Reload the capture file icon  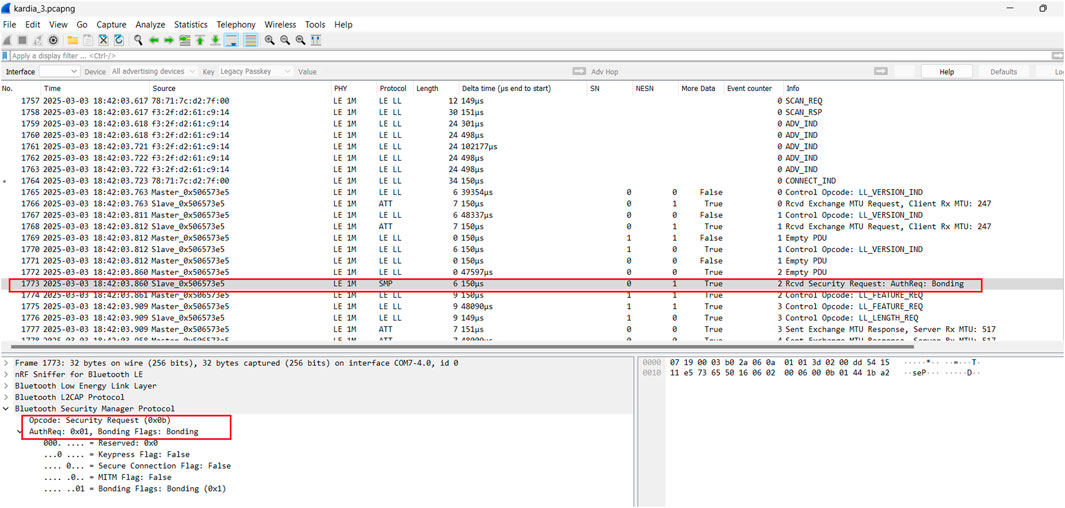tap(119, 40)
